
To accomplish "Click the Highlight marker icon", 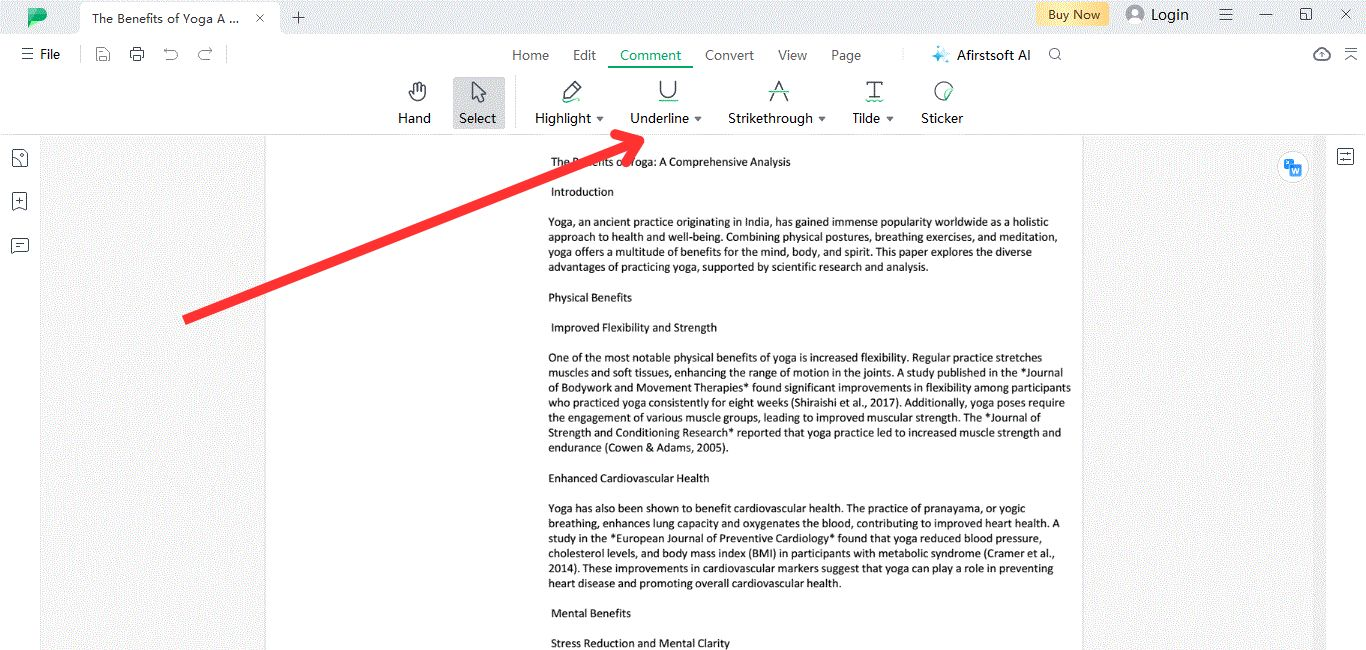I will (571, 92).
